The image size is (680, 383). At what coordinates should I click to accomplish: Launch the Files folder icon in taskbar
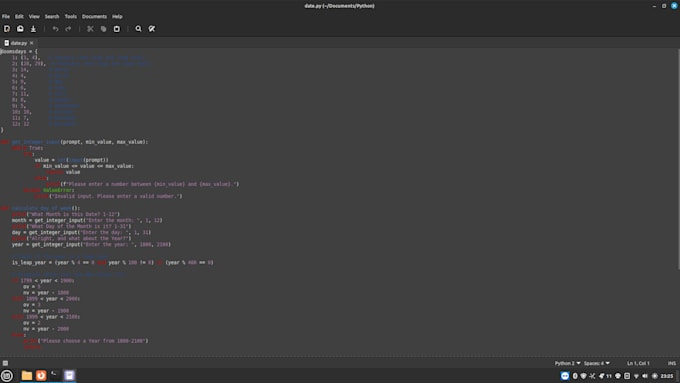26,376
